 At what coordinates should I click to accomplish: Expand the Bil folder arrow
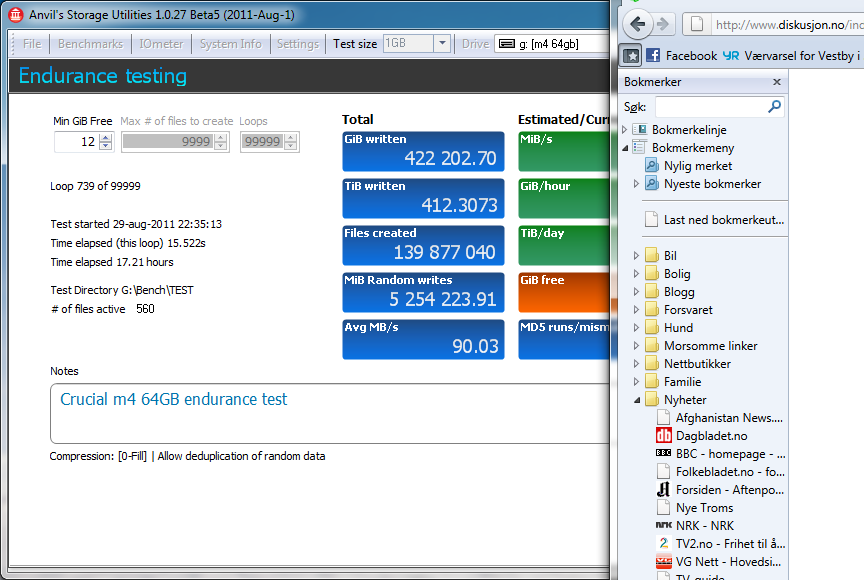tap(636, 256)
